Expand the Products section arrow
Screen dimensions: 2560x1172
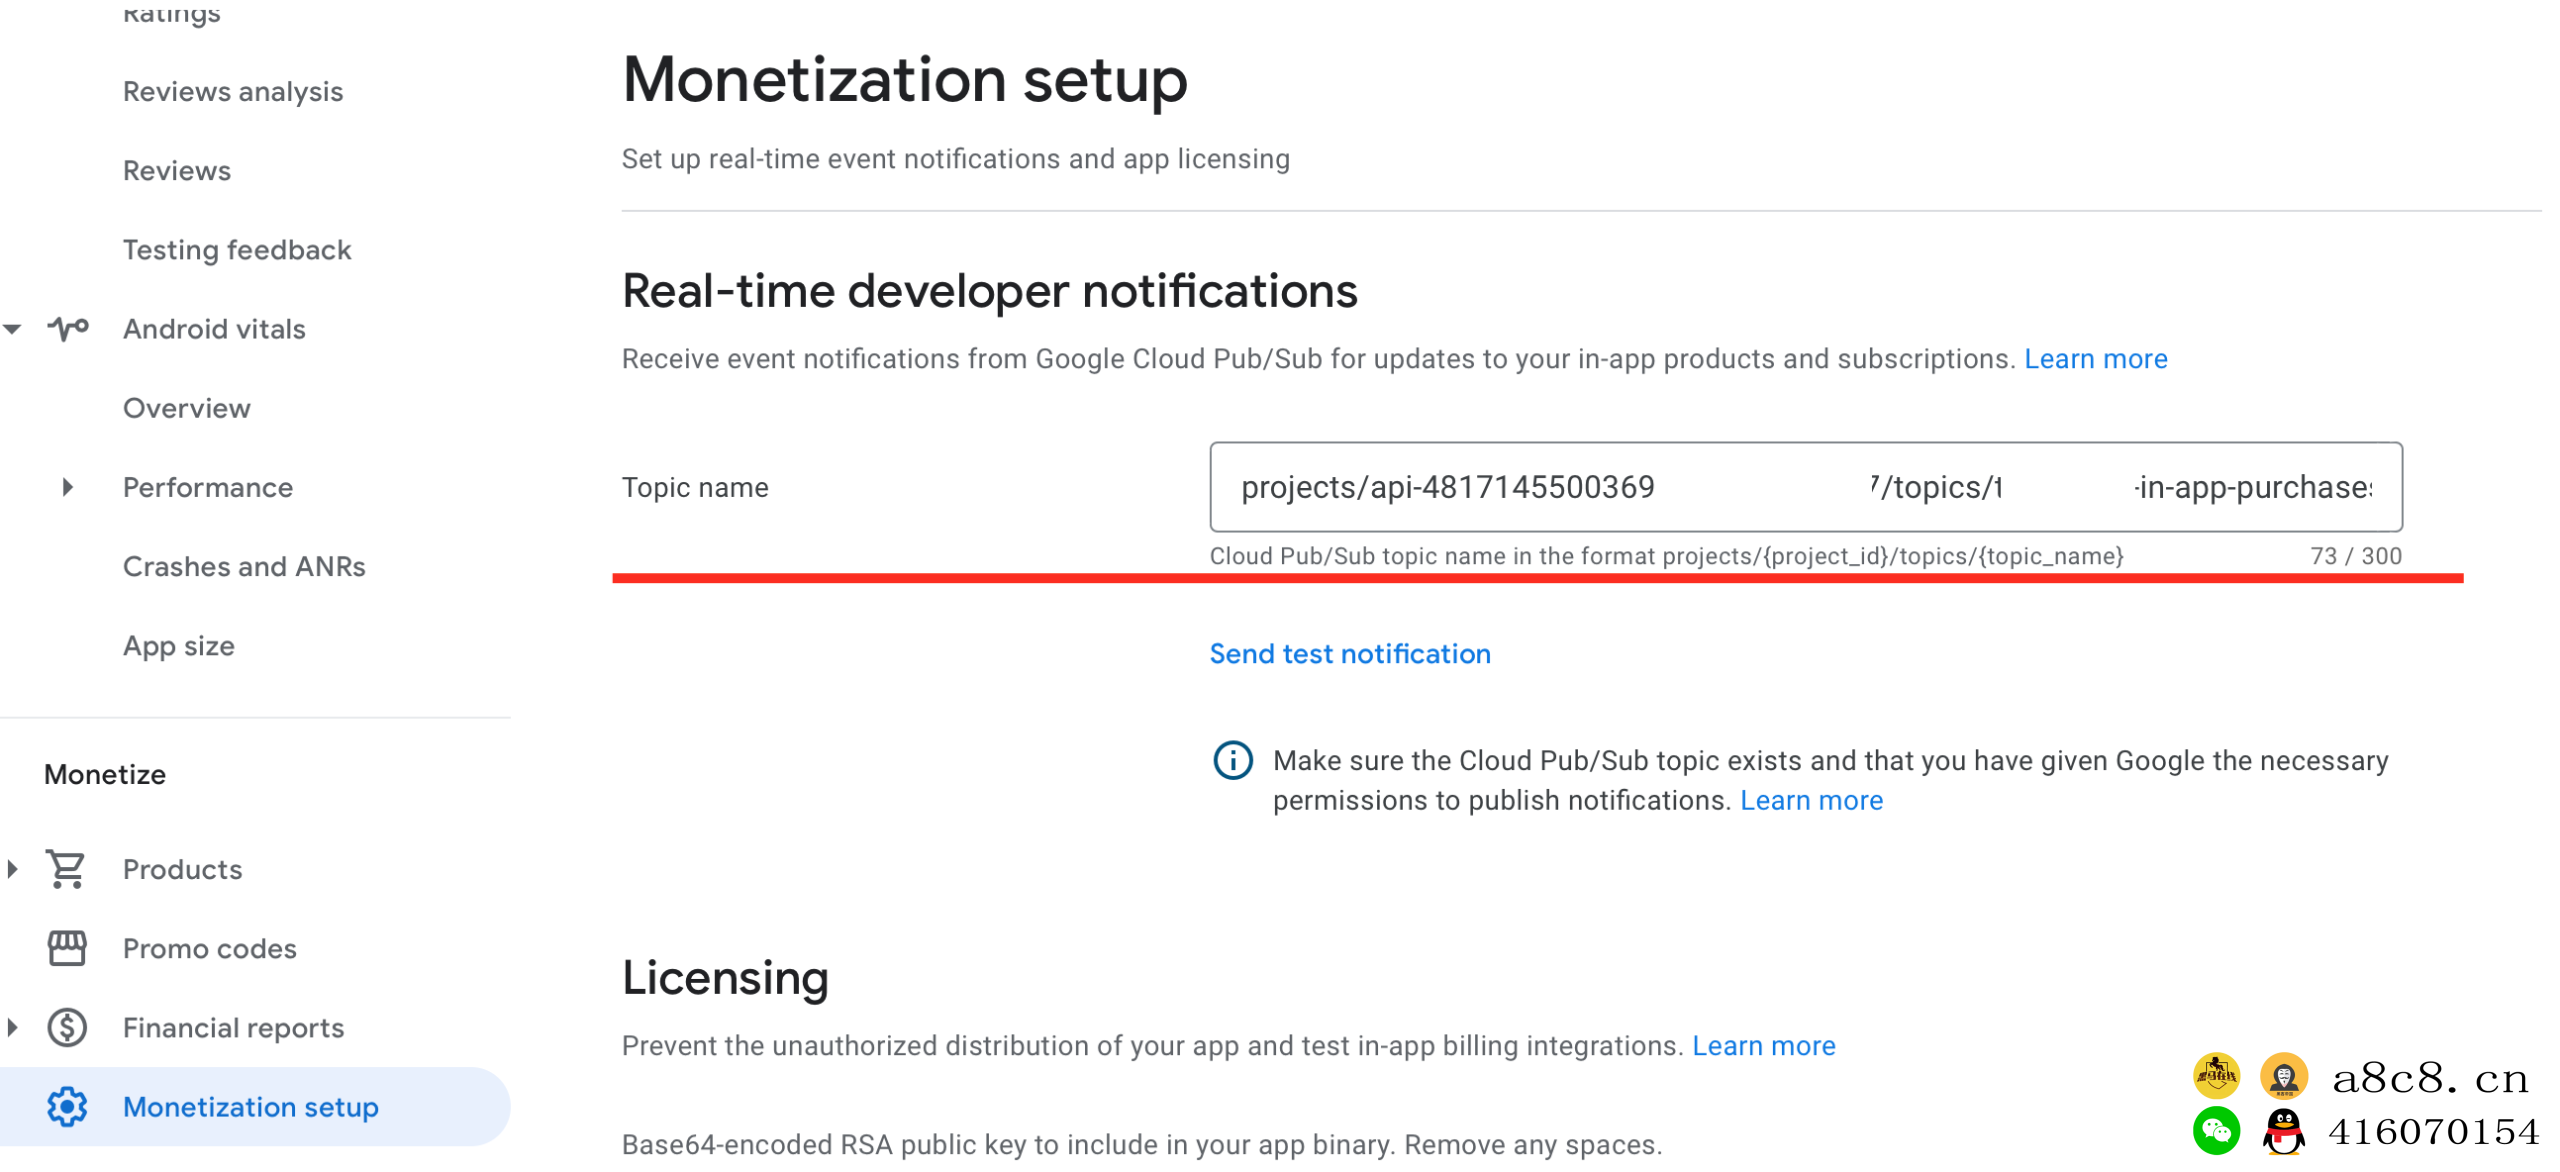coord(12,868)
